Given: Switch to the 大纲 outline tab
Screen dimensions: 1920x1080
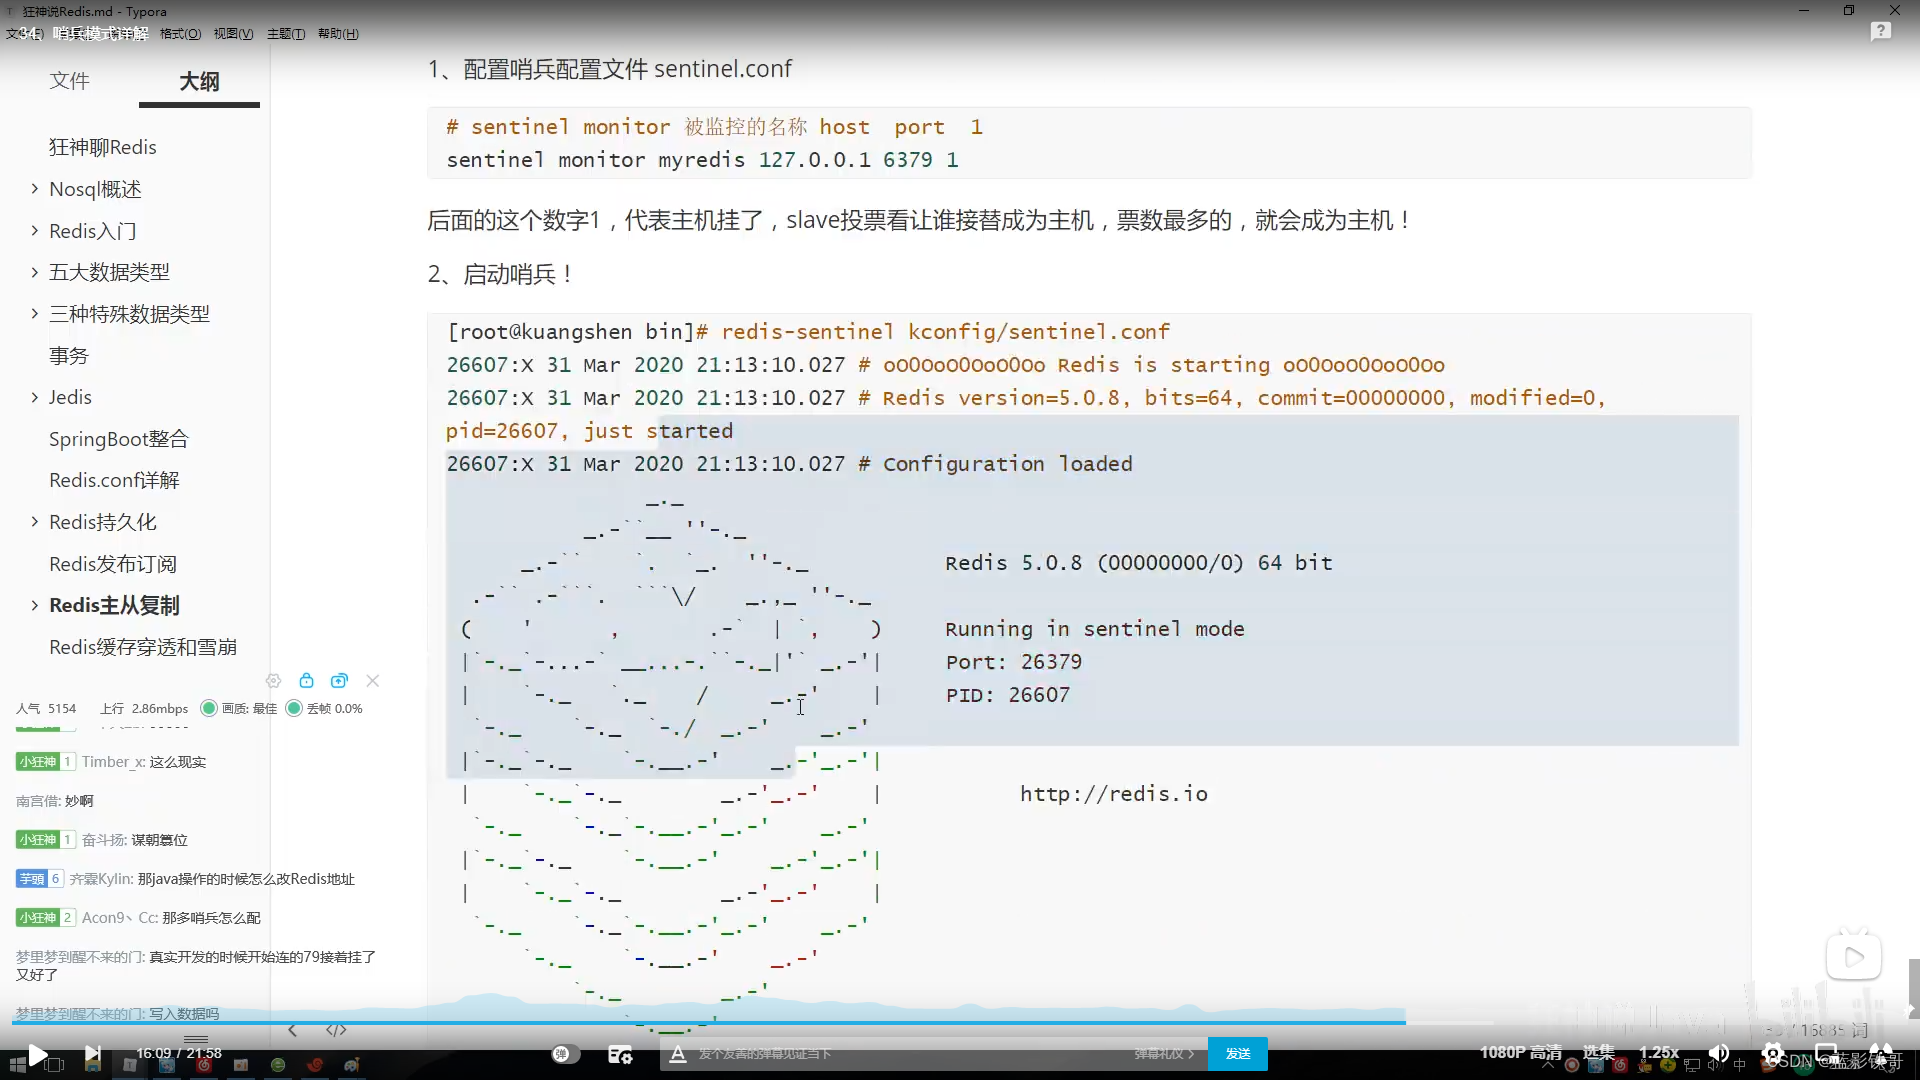Looking at the screenshot, I should (199, 81).
